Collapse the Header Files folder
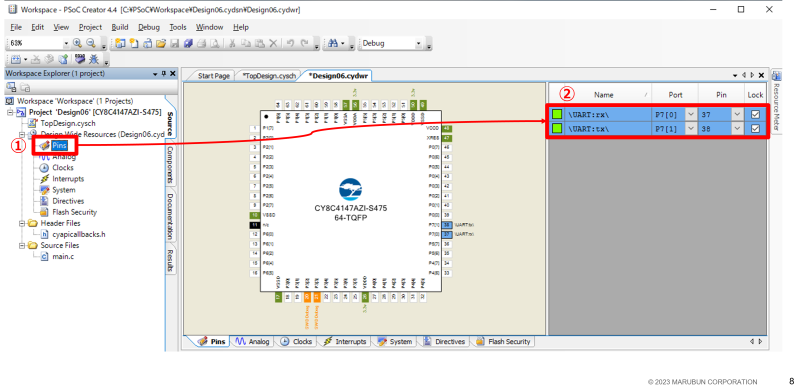The image size is (800, 392). pyautogui.click(x=22, y=223)
